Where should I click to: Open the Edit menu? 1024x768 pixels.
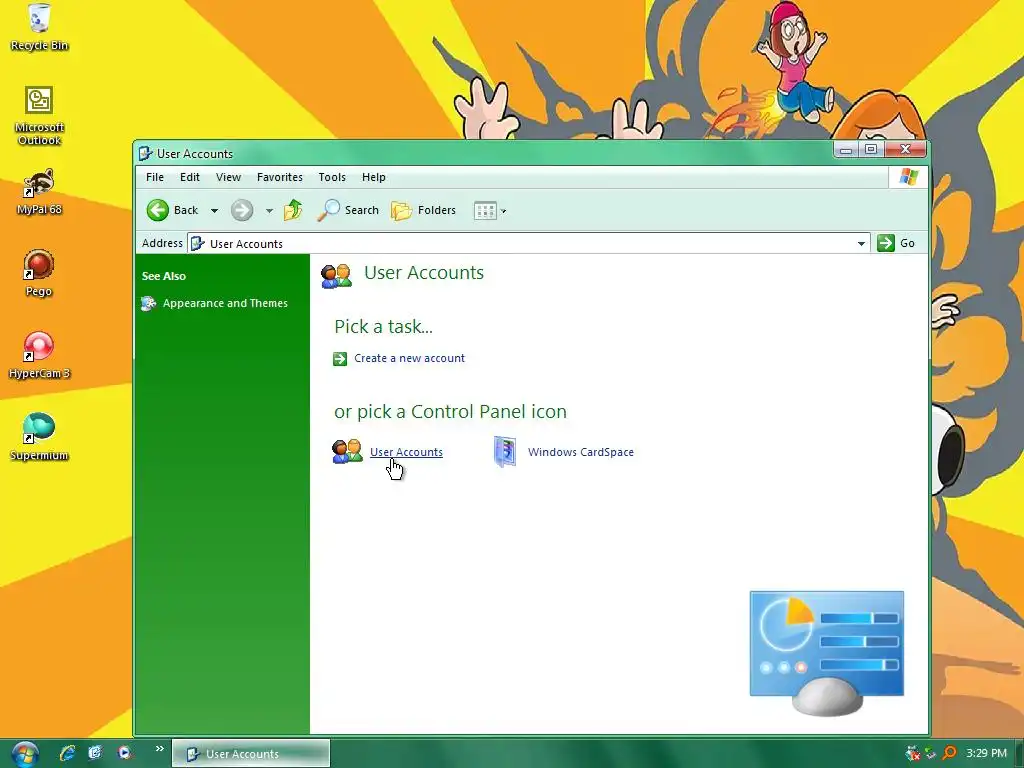(190, 177)
